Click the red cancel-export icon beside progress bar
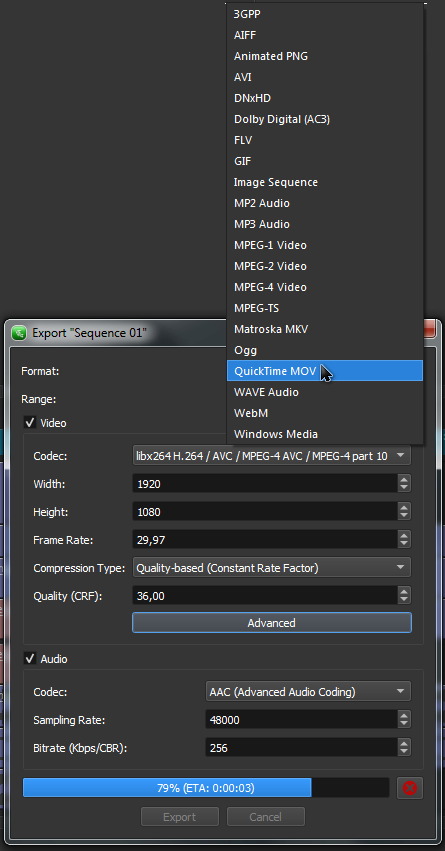The image size is (445, 851). [410, 788]
